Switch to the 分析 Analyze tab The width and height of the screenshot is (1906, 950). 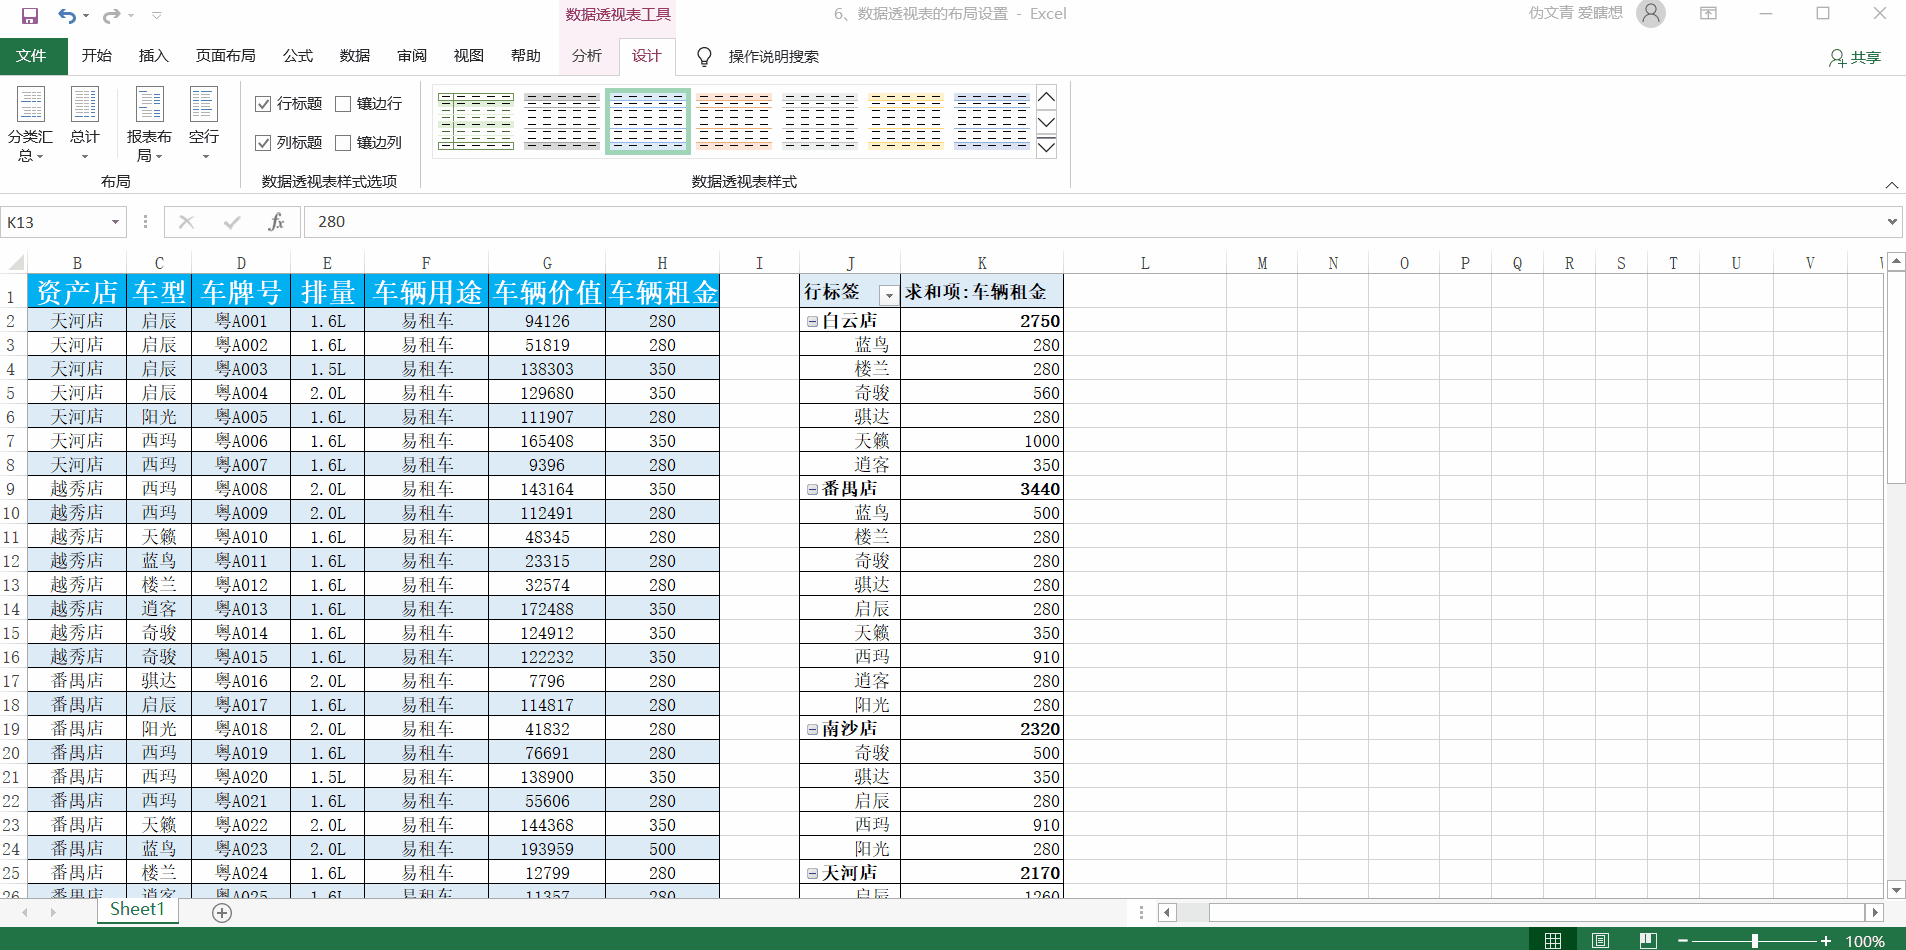(x=587, y=56)
